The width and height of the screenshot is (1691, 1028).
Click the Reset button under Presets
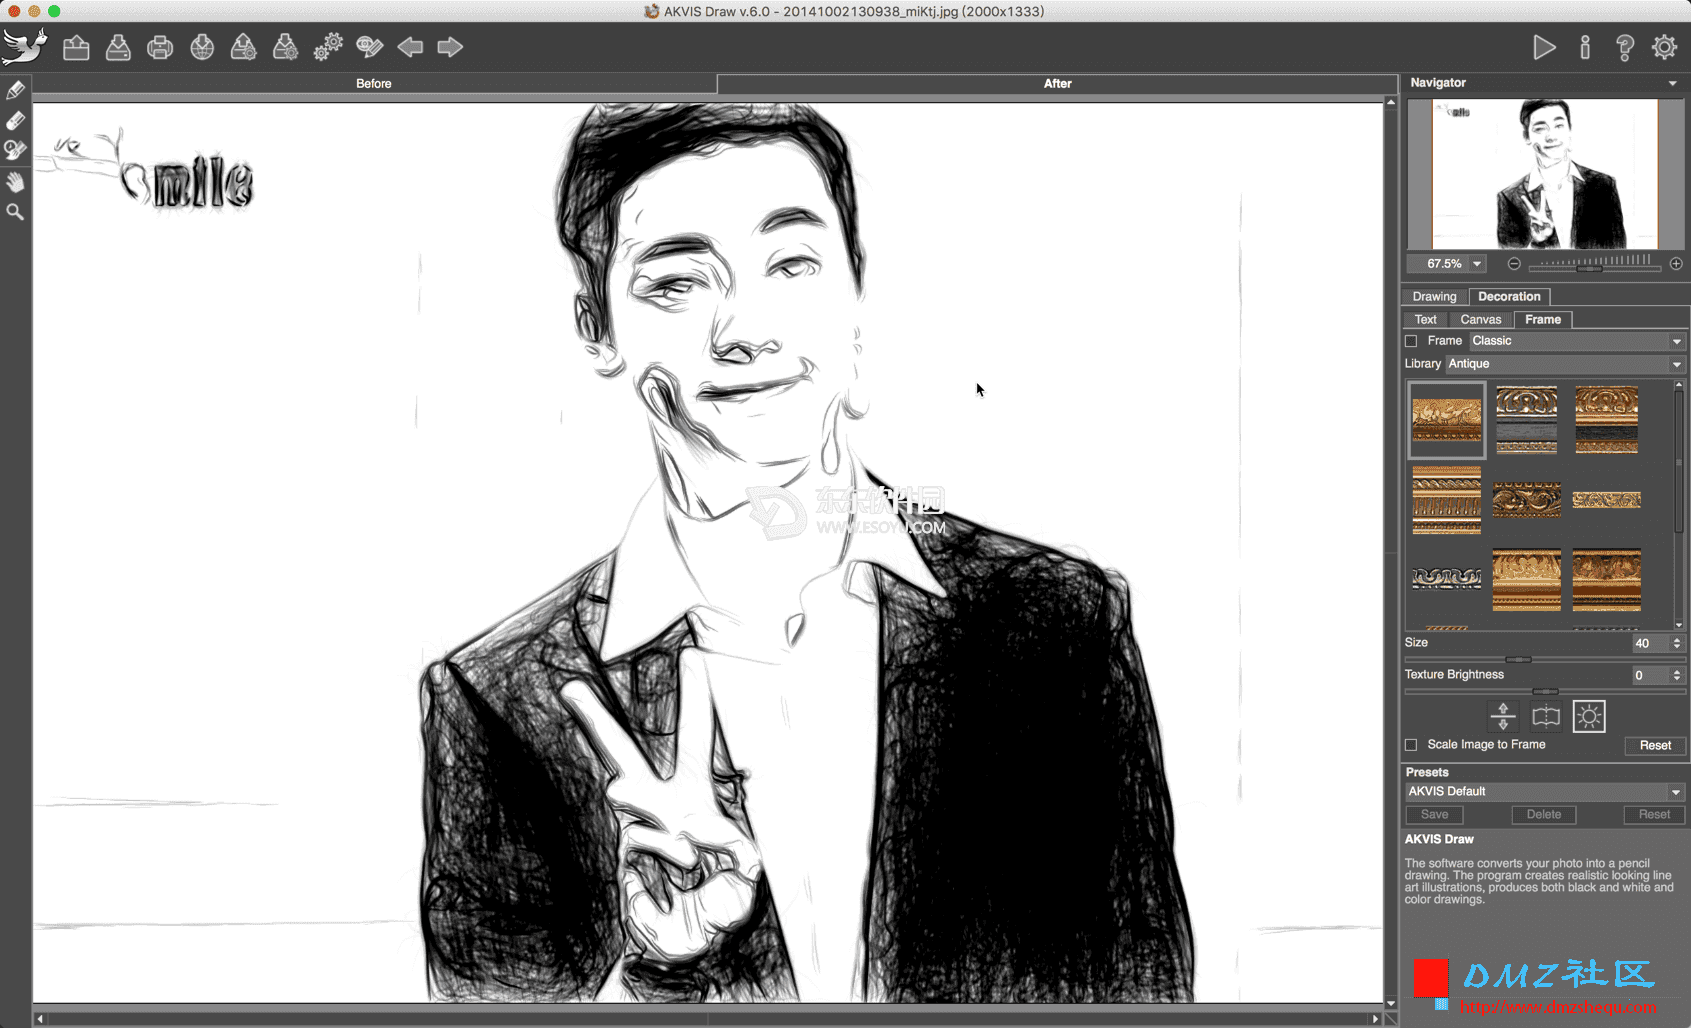click(x=1654, y=815)
